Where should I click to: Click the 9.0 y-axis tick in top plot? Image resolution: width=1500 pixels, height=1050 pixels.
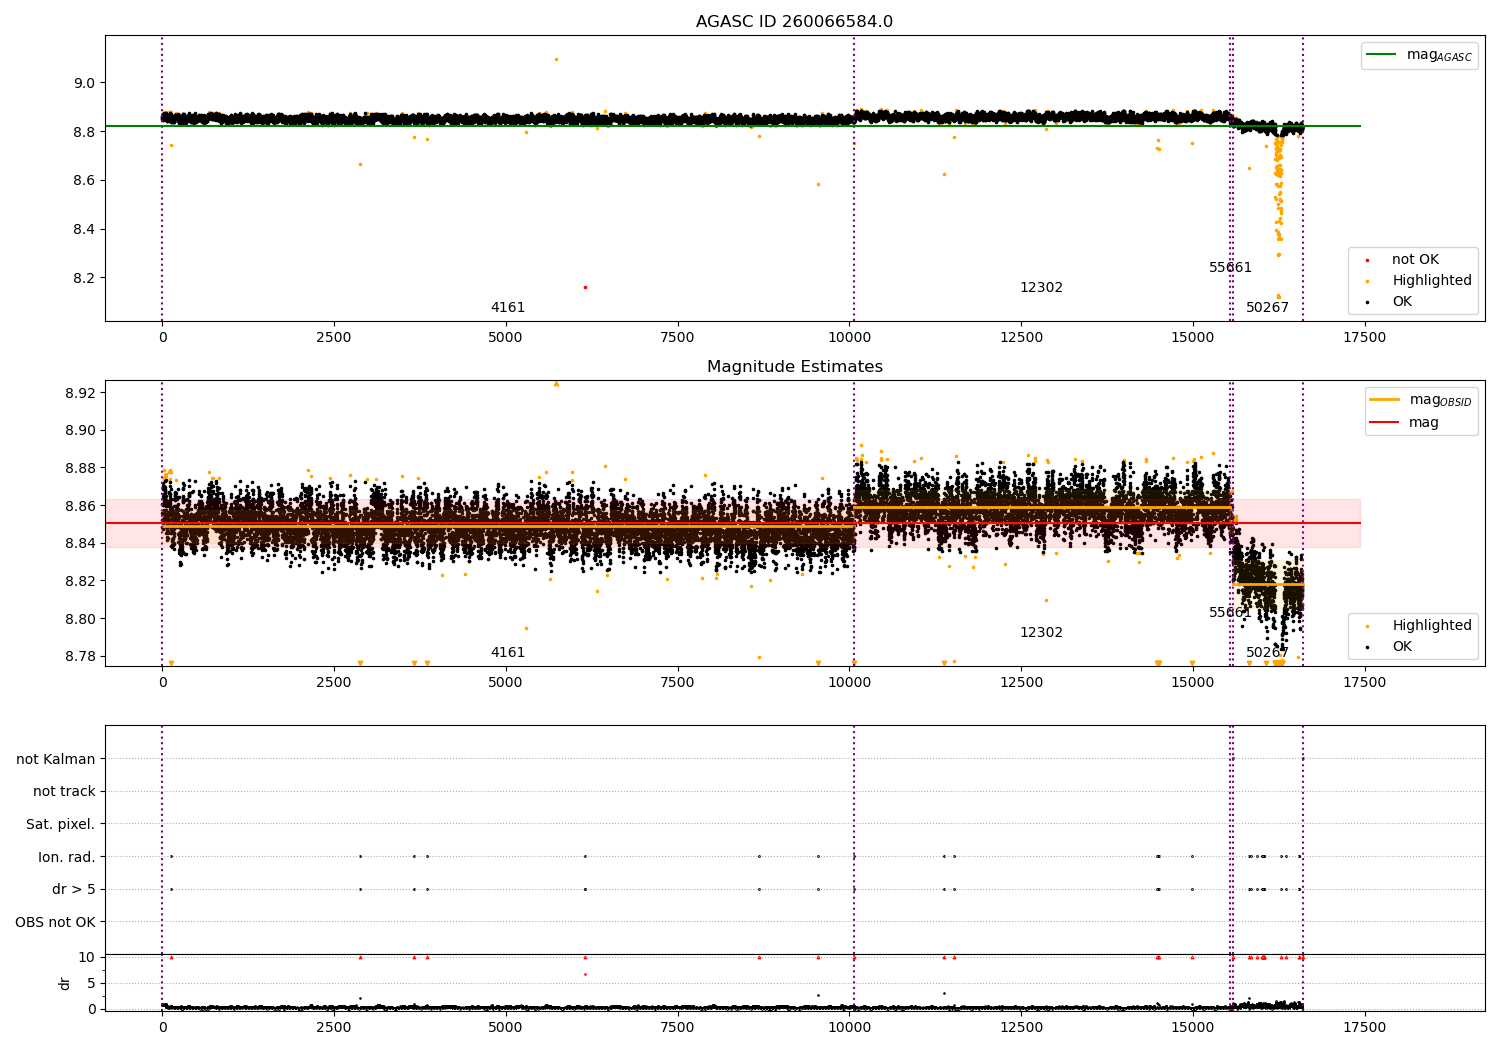[x=83, y=83]
